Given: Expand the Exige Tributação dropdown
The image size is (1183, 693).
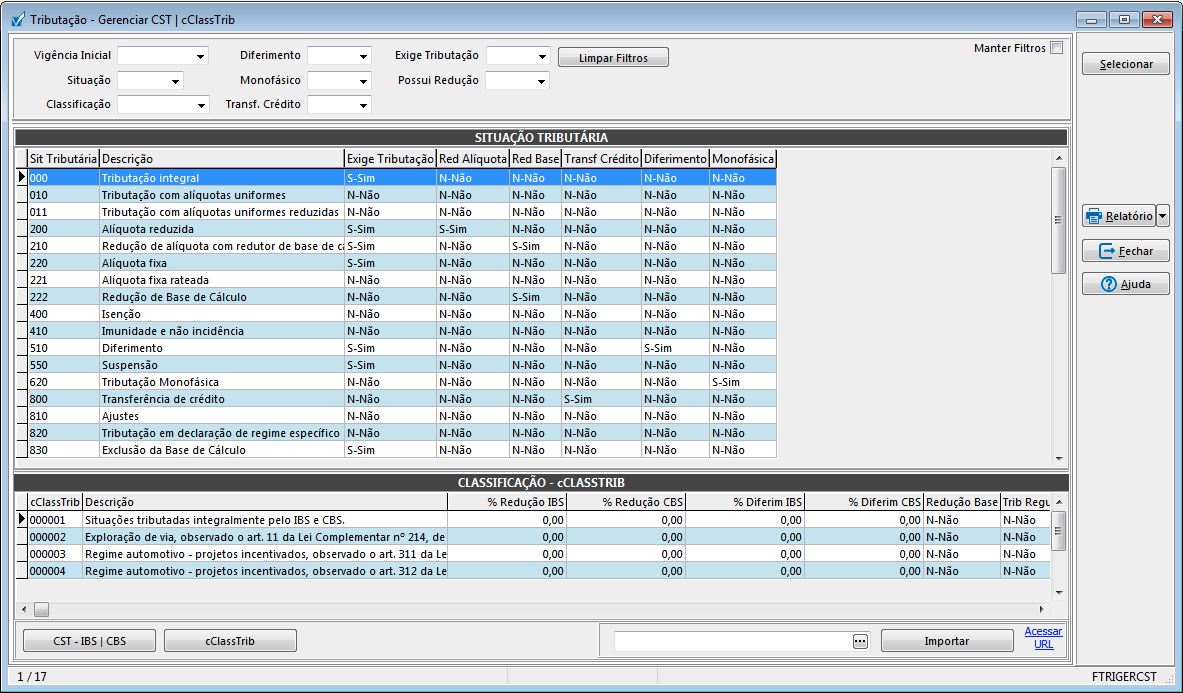Looking at the screenshot, I should click(541, 57).
